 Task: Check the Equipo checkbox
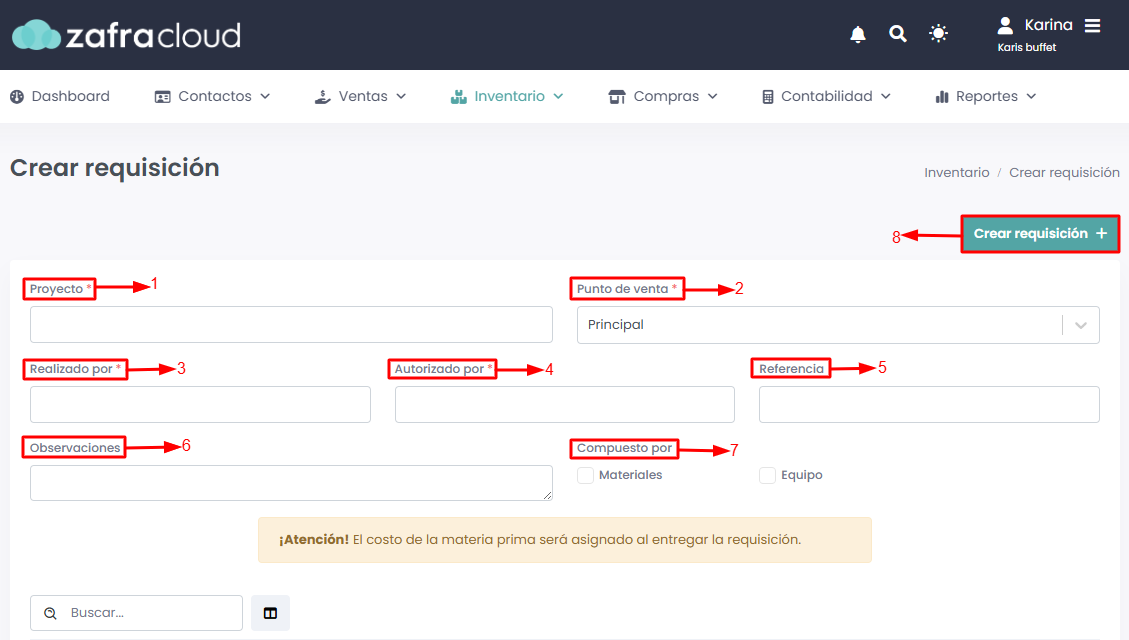[x=768, y=475]
